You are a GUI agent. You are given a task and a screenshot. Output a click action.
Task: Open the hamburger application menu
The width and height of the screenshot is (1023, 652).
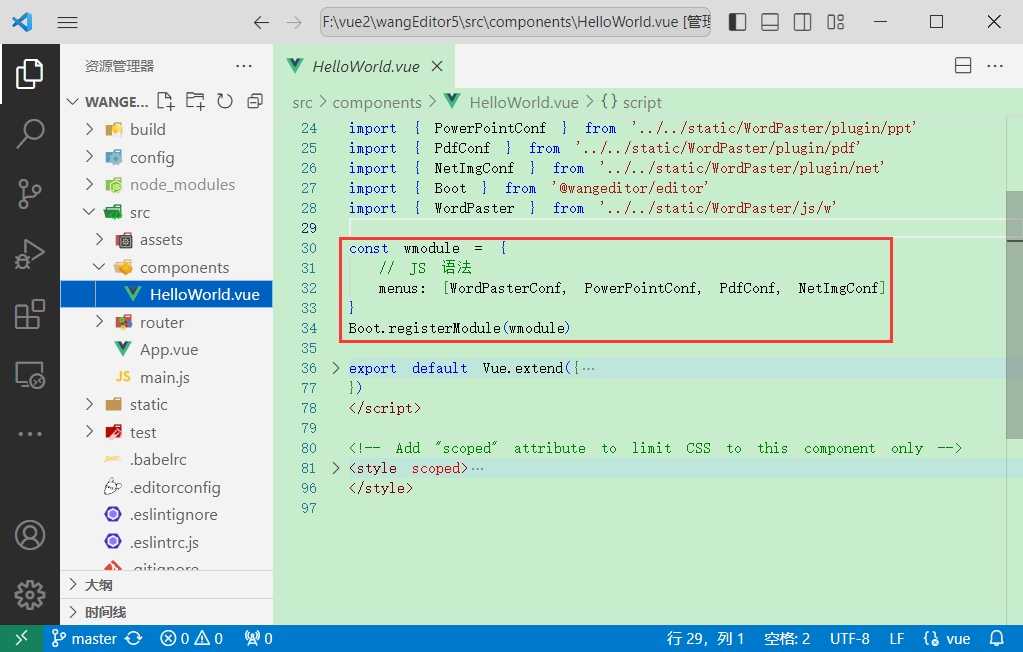point(67,22)
